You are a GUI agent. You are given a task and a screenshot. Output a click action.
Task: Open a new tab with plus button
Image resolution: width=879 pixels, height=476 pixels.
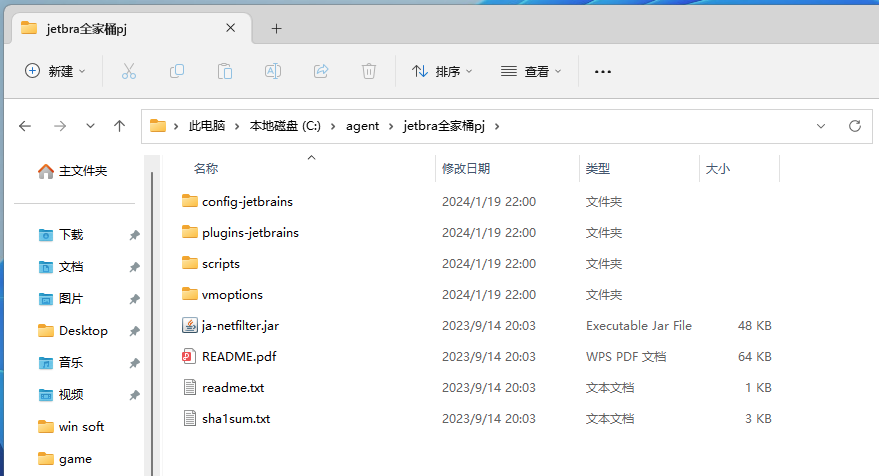pyautogui.click(x=276, y=29)
